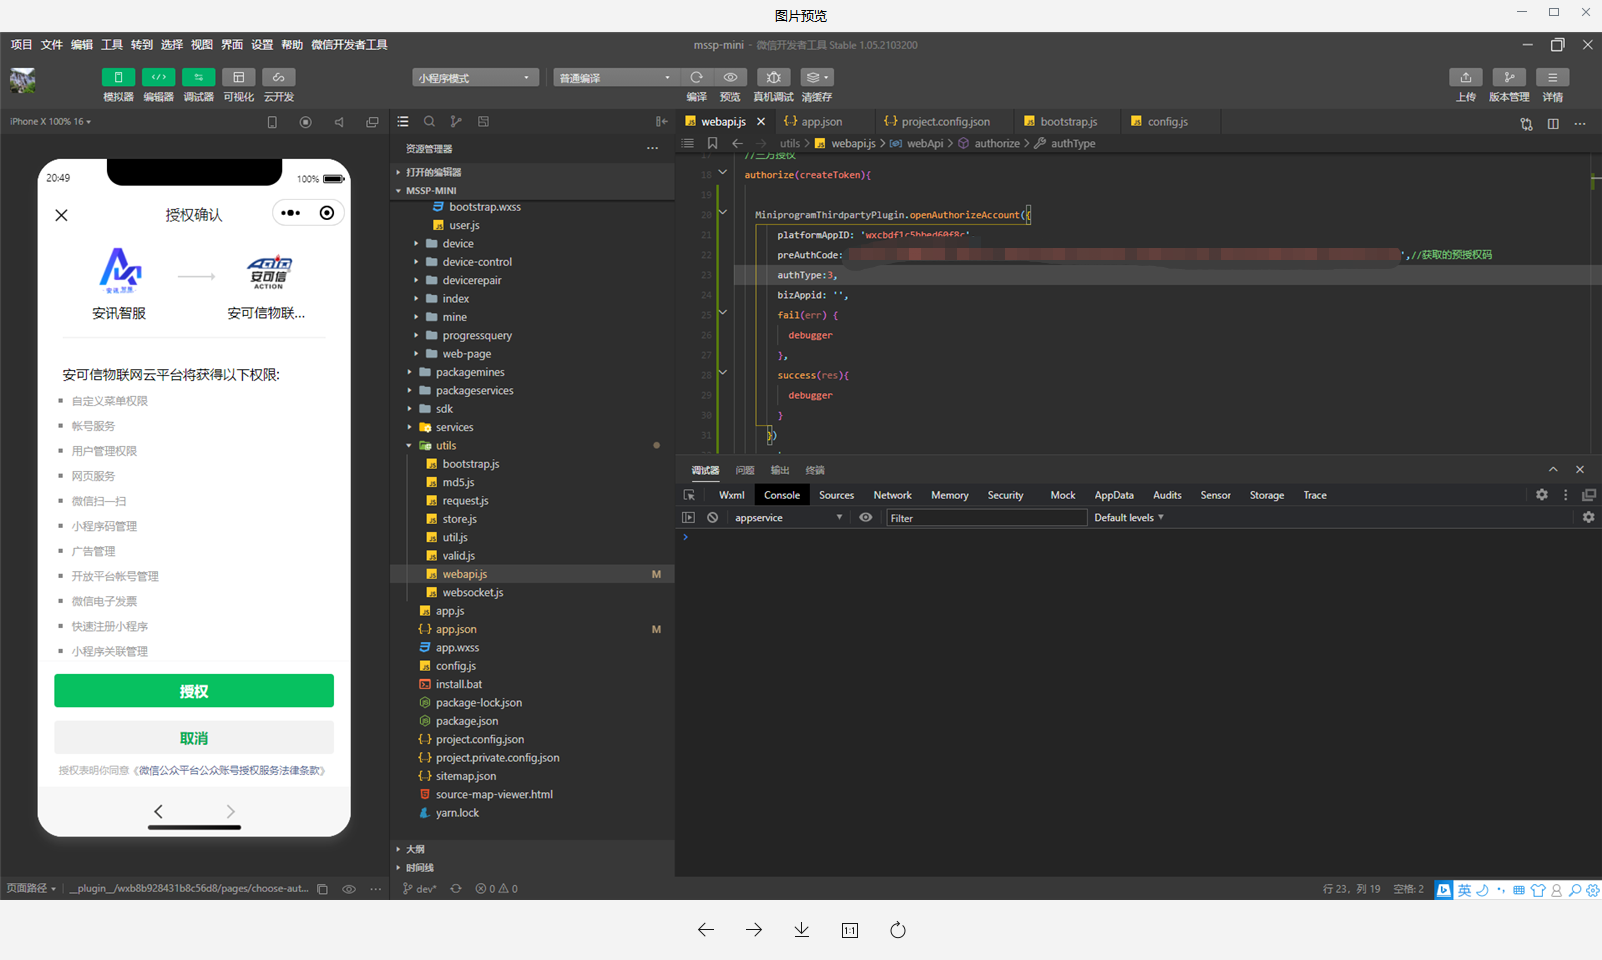Copy the page path using the status bar icon
Viewport: 1602px width, 960px height.
pyautogui.click(x=322, y=888)
